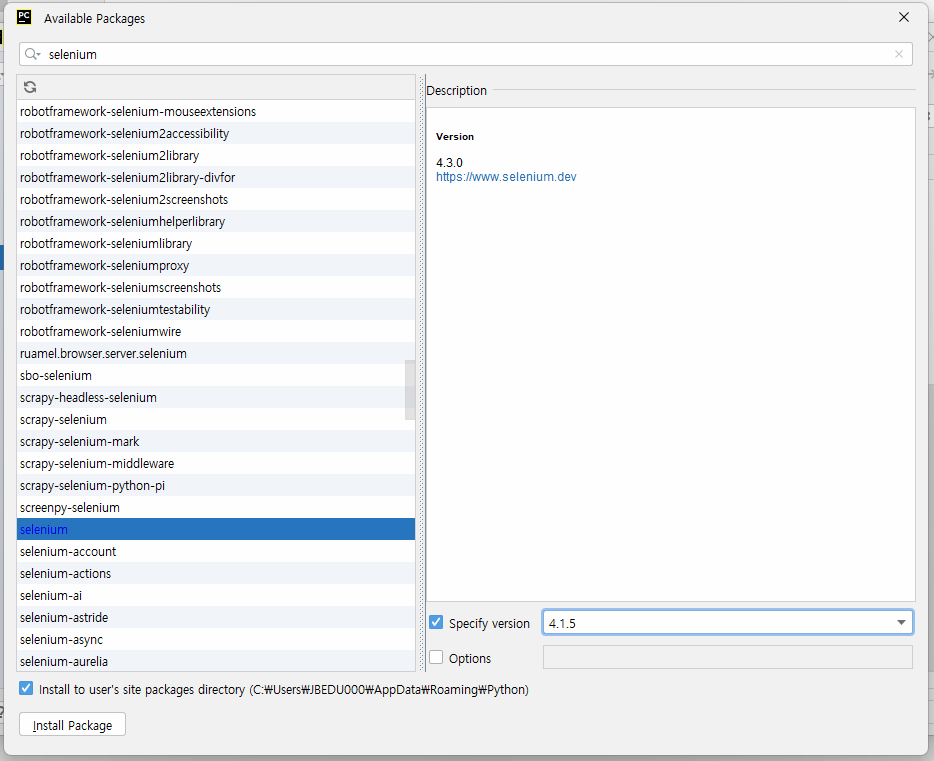934x761 pixels.
Task: Click the Install Package button
Action: tap(72, 725)
